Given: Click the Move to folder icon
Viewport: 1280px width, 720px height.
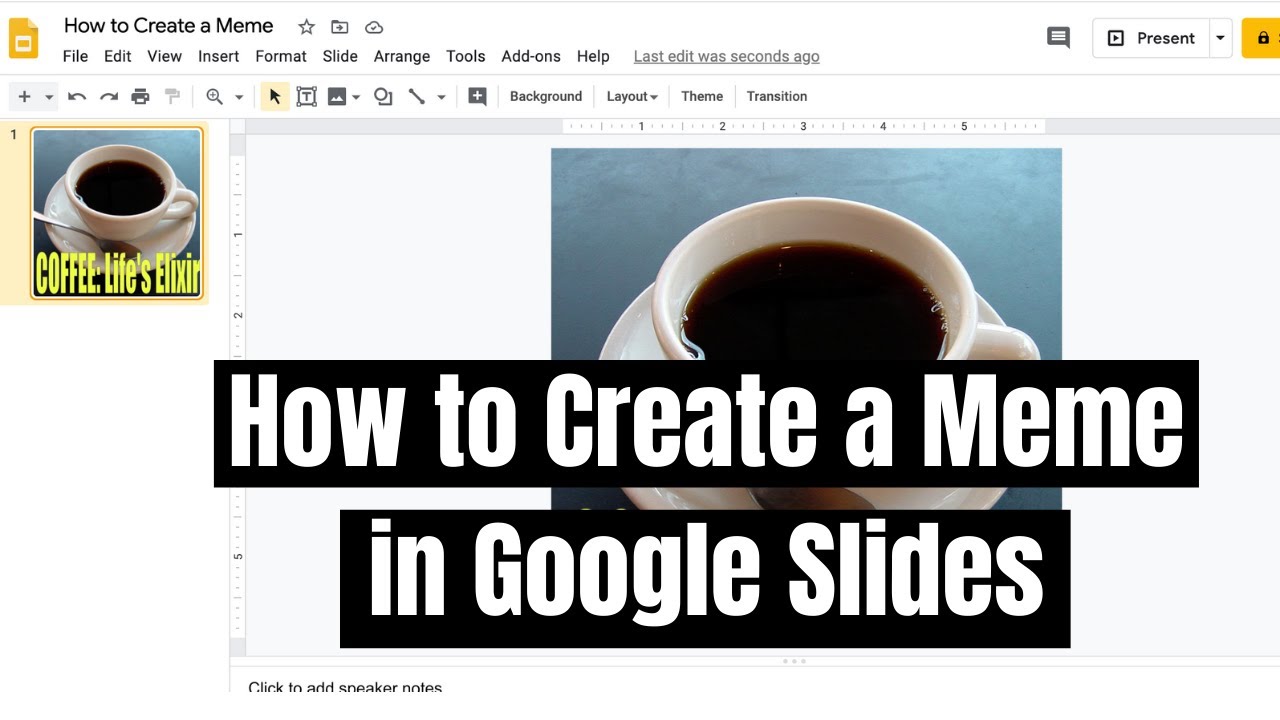Looking at the screenshot, I should coord(340,27).
